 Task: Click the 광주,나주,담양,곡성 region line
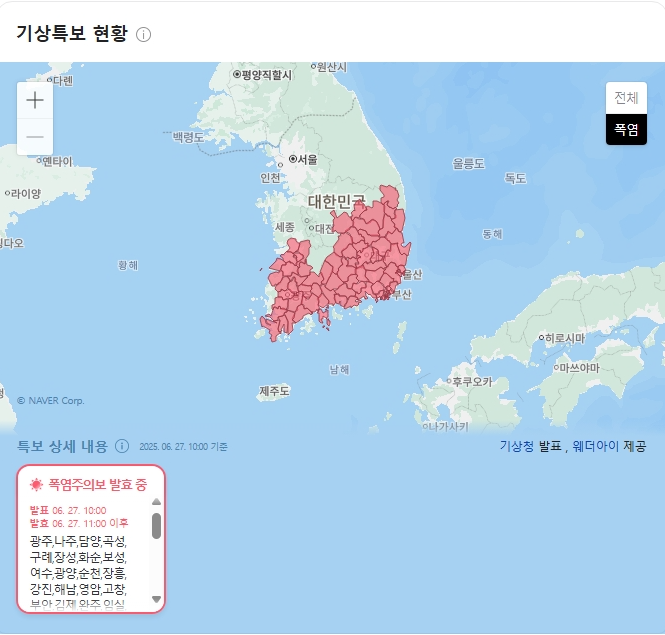point(78,541)
